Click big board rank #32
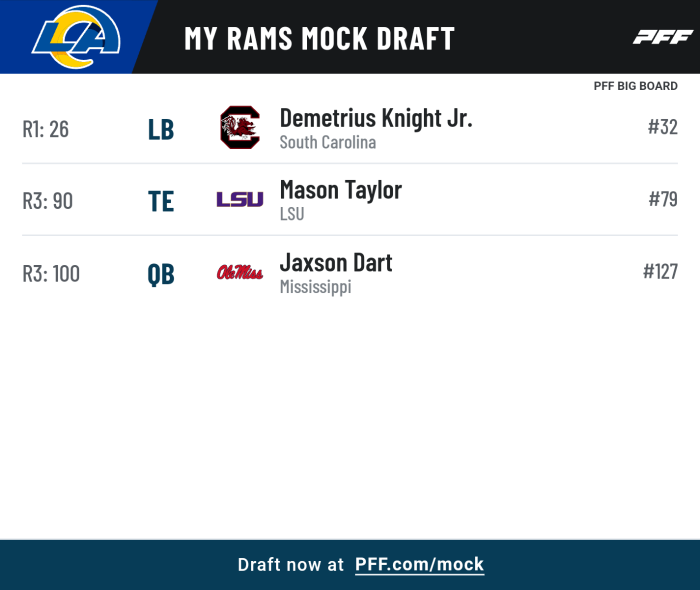This screenshot has height=590, width=700. pyautogui.click(x=662, y=127)
